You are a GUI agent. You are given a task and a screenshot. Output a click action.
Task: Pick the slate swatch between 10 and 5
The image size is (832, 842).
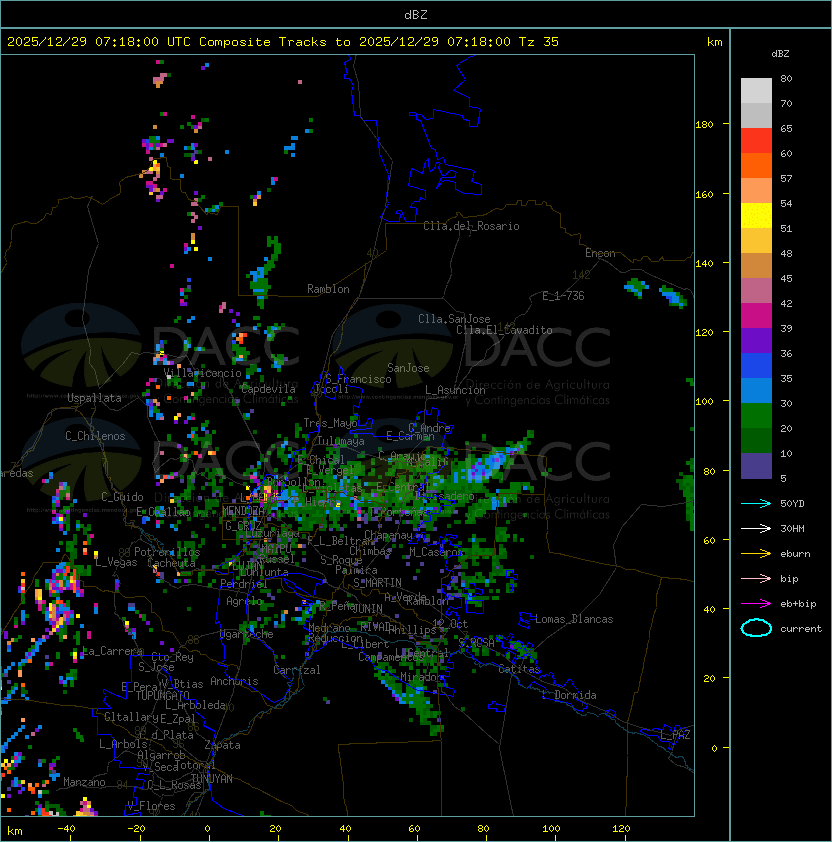point(756,466)
